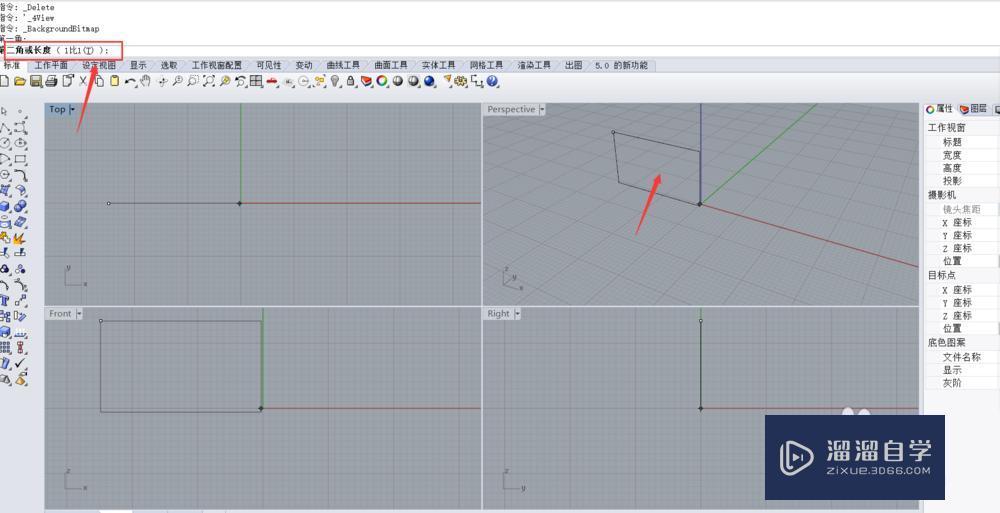
Task: Open Options with the gear icon
Action: pyautogui.click(x=460, y=81)
